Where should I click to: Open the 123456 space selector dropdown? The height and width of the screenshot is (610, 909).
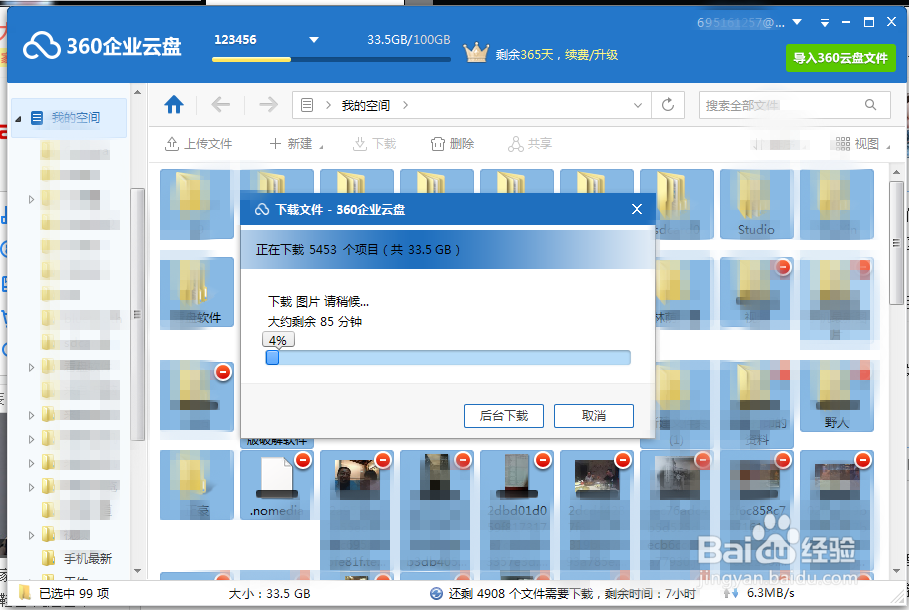point(314,40)
